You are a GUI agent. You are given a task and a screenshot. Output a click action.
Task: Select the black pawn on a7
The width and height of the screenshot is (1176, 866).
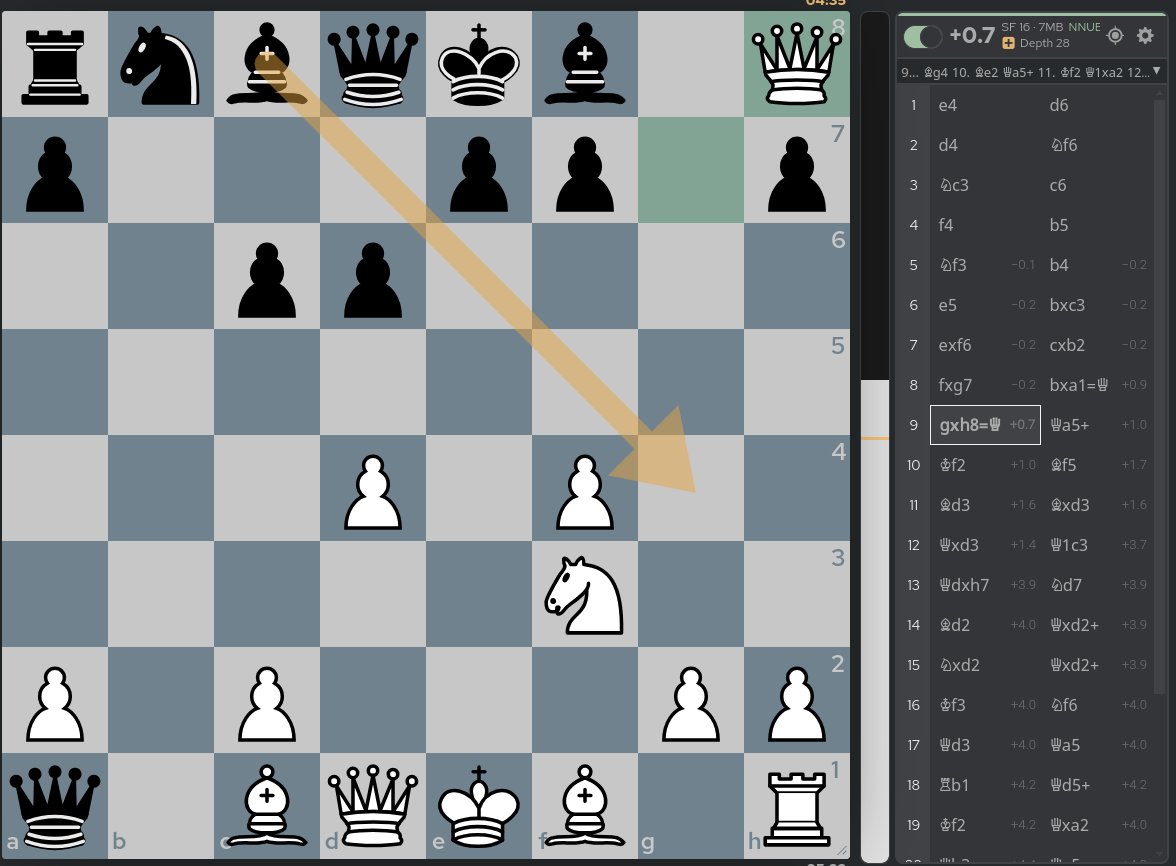point(55,174)
